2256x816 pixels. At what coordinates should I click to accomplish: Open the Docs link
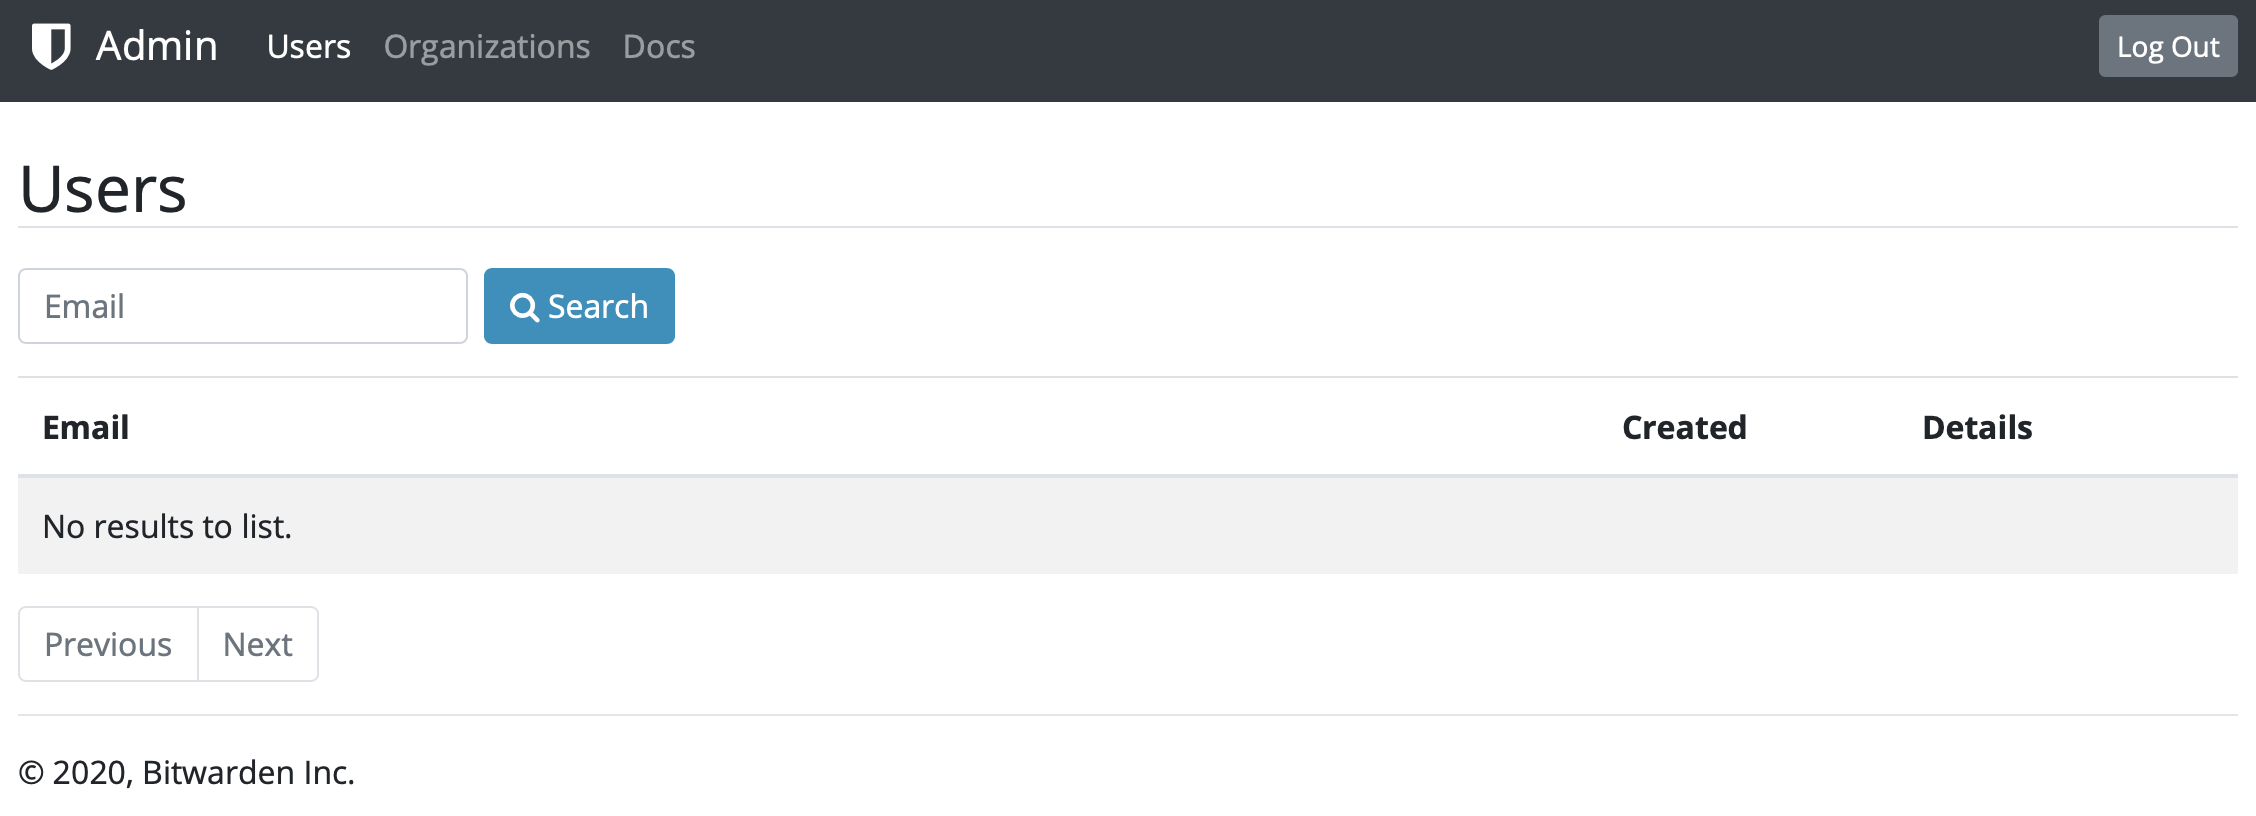[x=659, y=46]
